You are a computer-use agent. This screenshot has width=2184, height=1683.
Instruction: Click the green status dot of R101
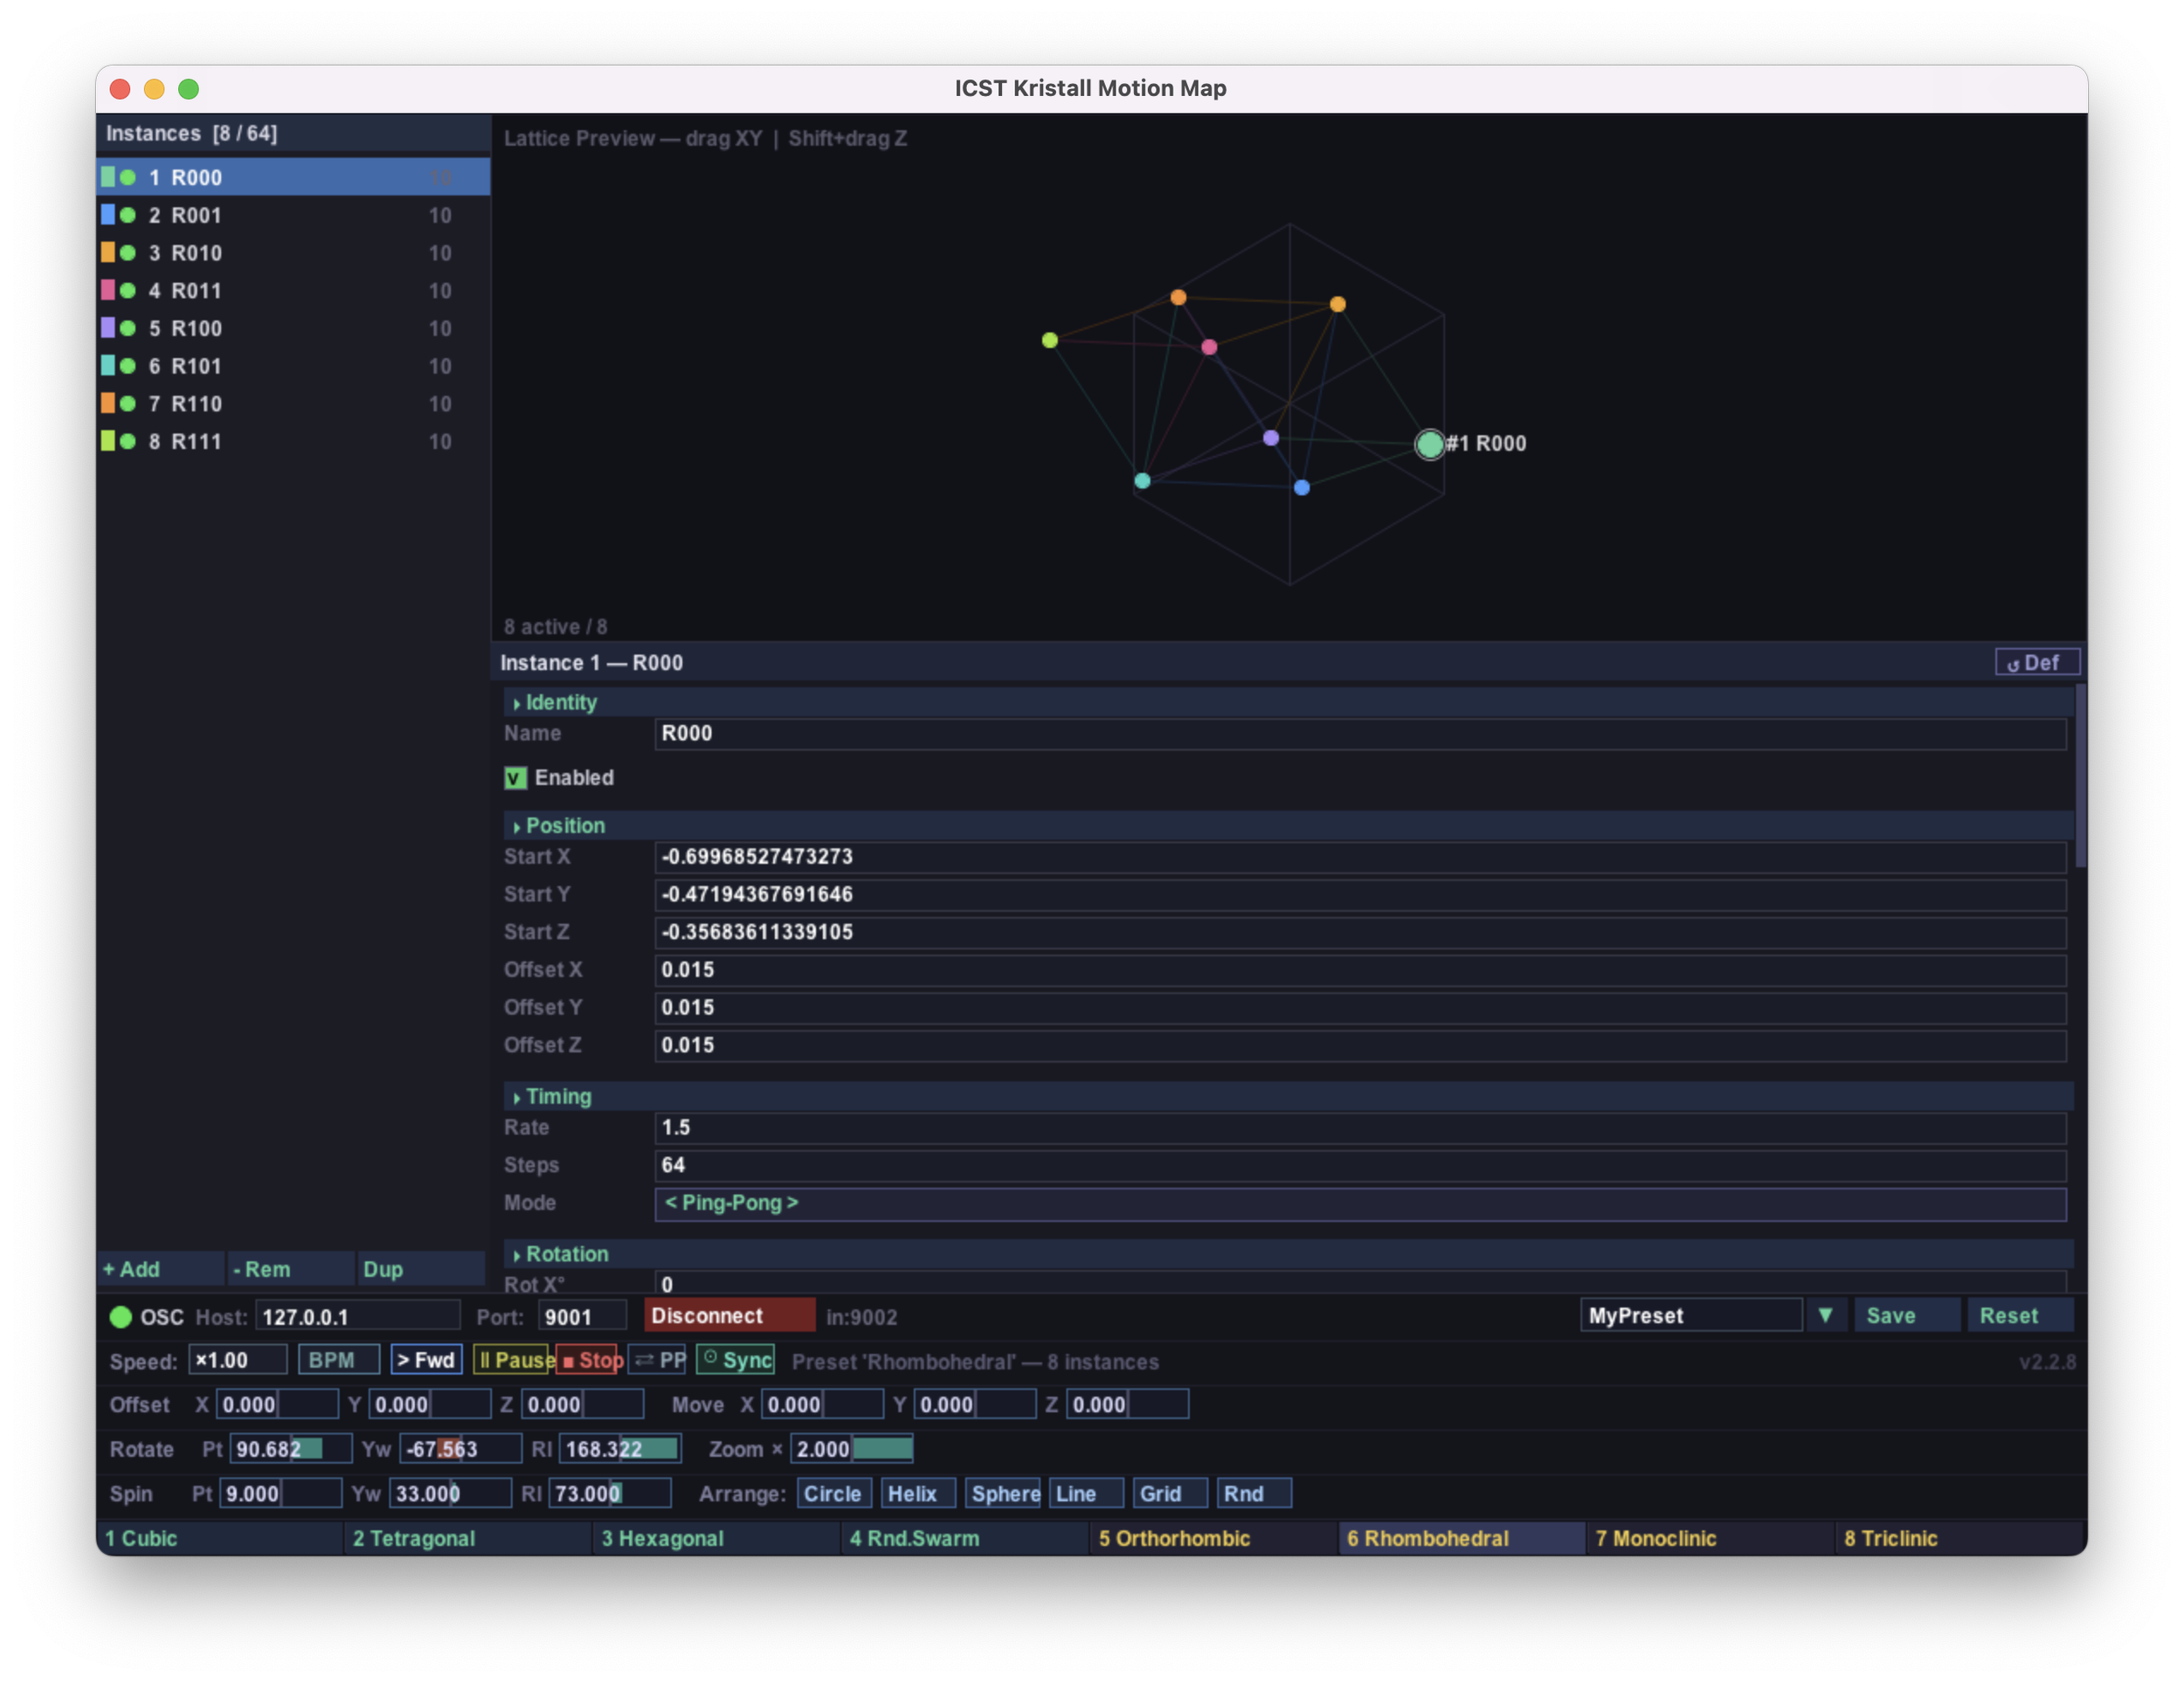coord(128,366)
